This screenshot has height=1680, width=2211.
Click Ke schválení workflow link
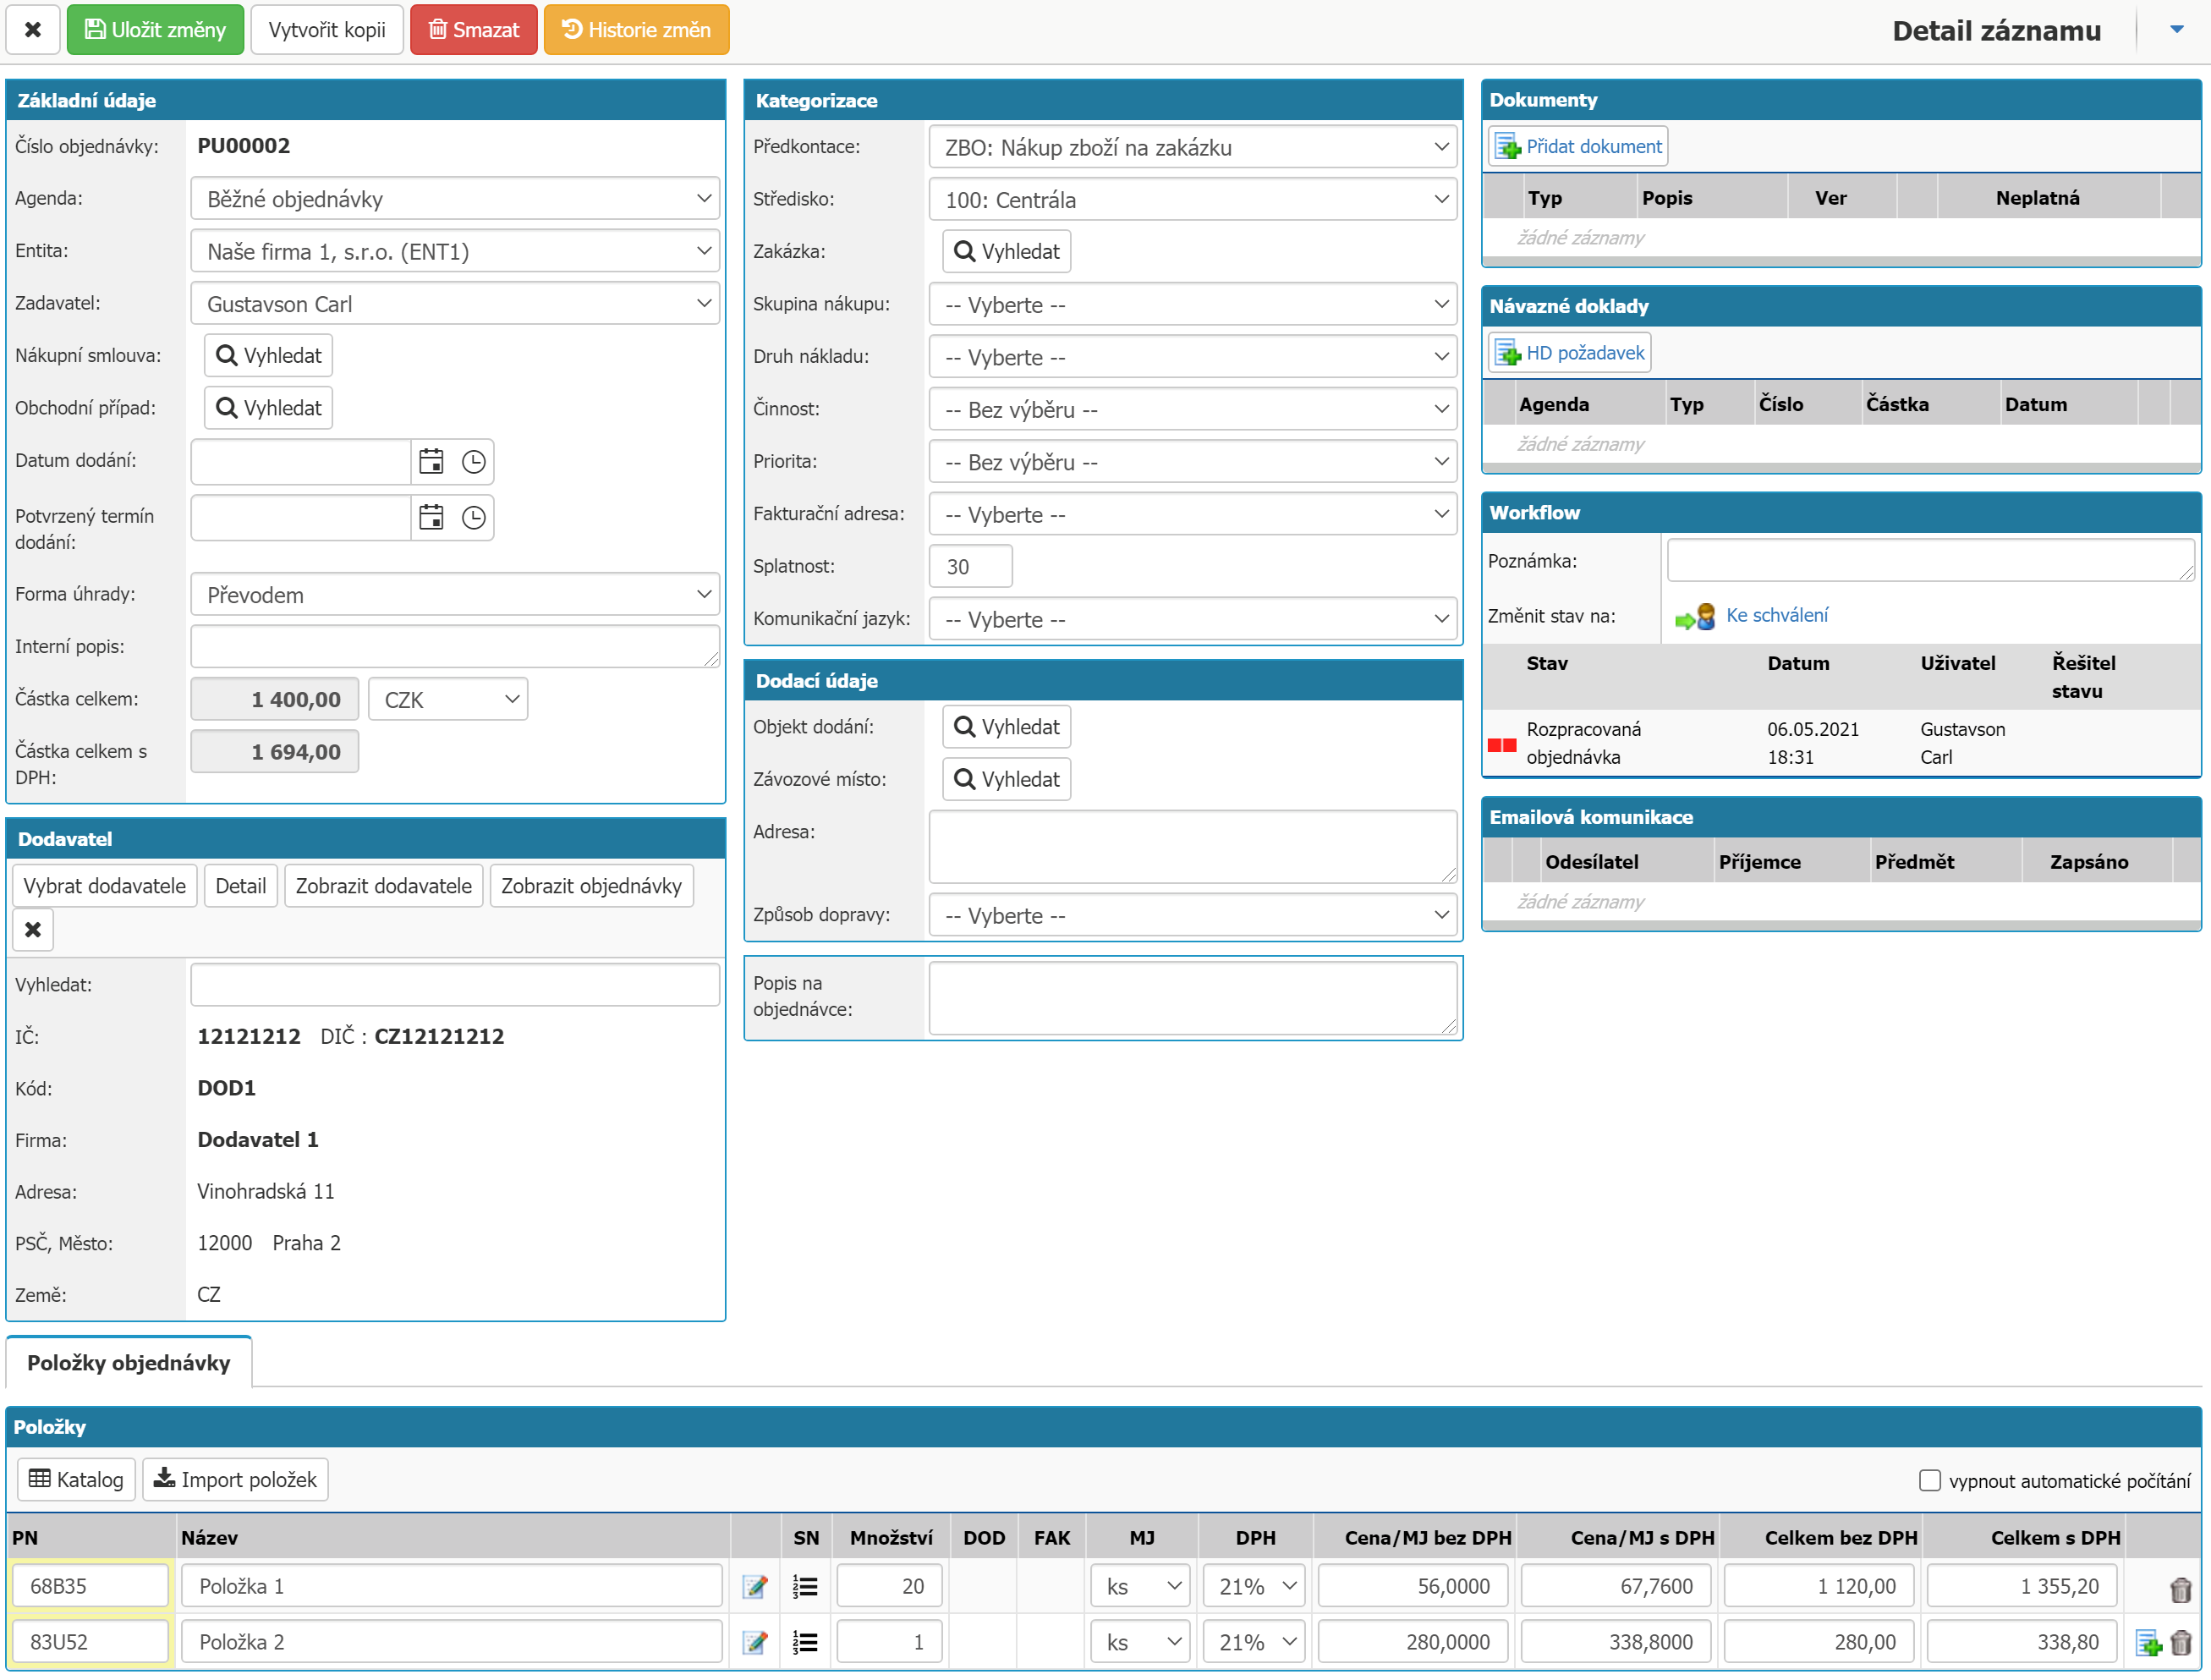(x=1777, y=615)
